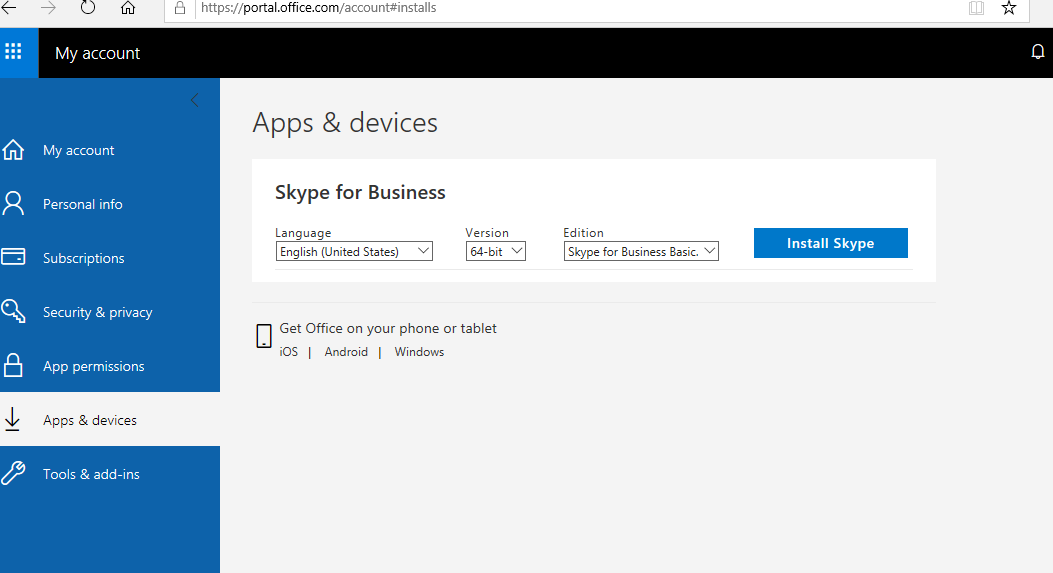
Task: Open the Android link
Action: [x=346, y=352]
